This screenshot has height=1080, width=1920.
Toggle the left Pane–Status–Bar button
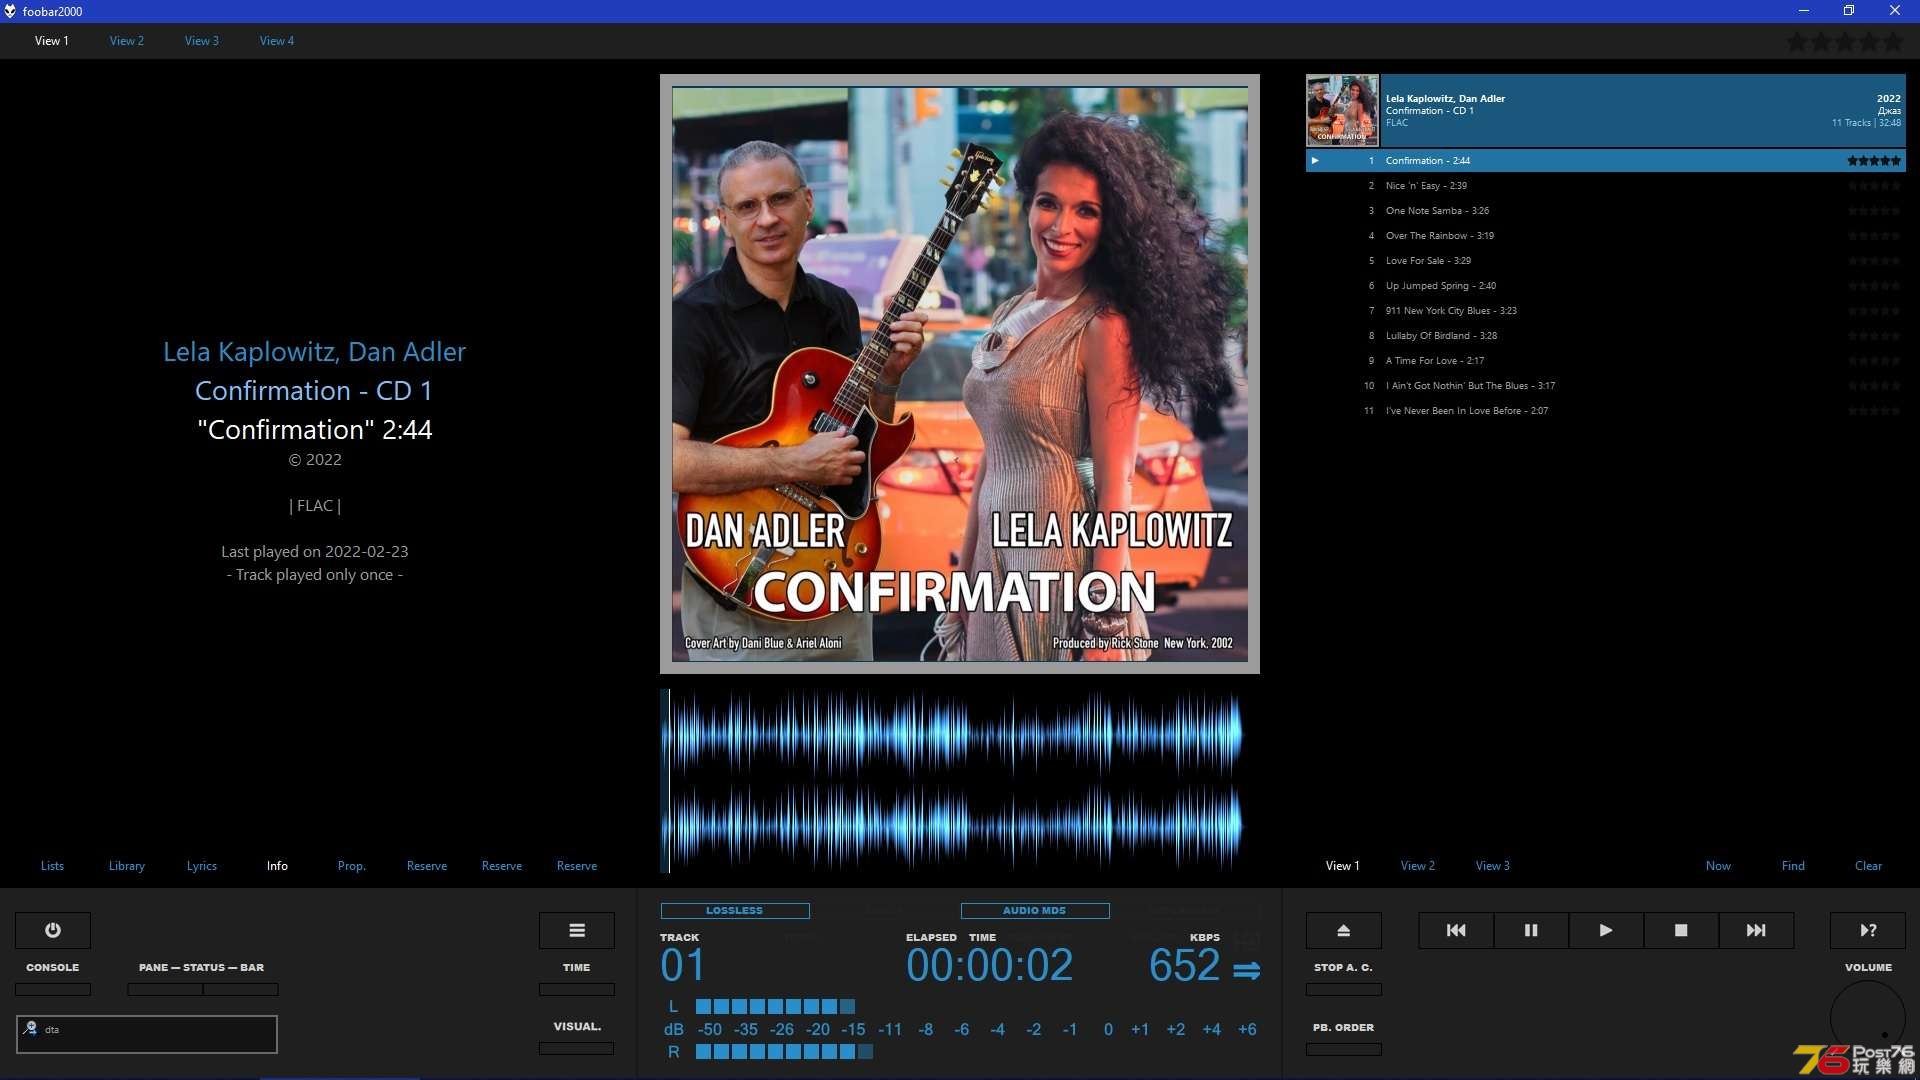pos(165,989)
